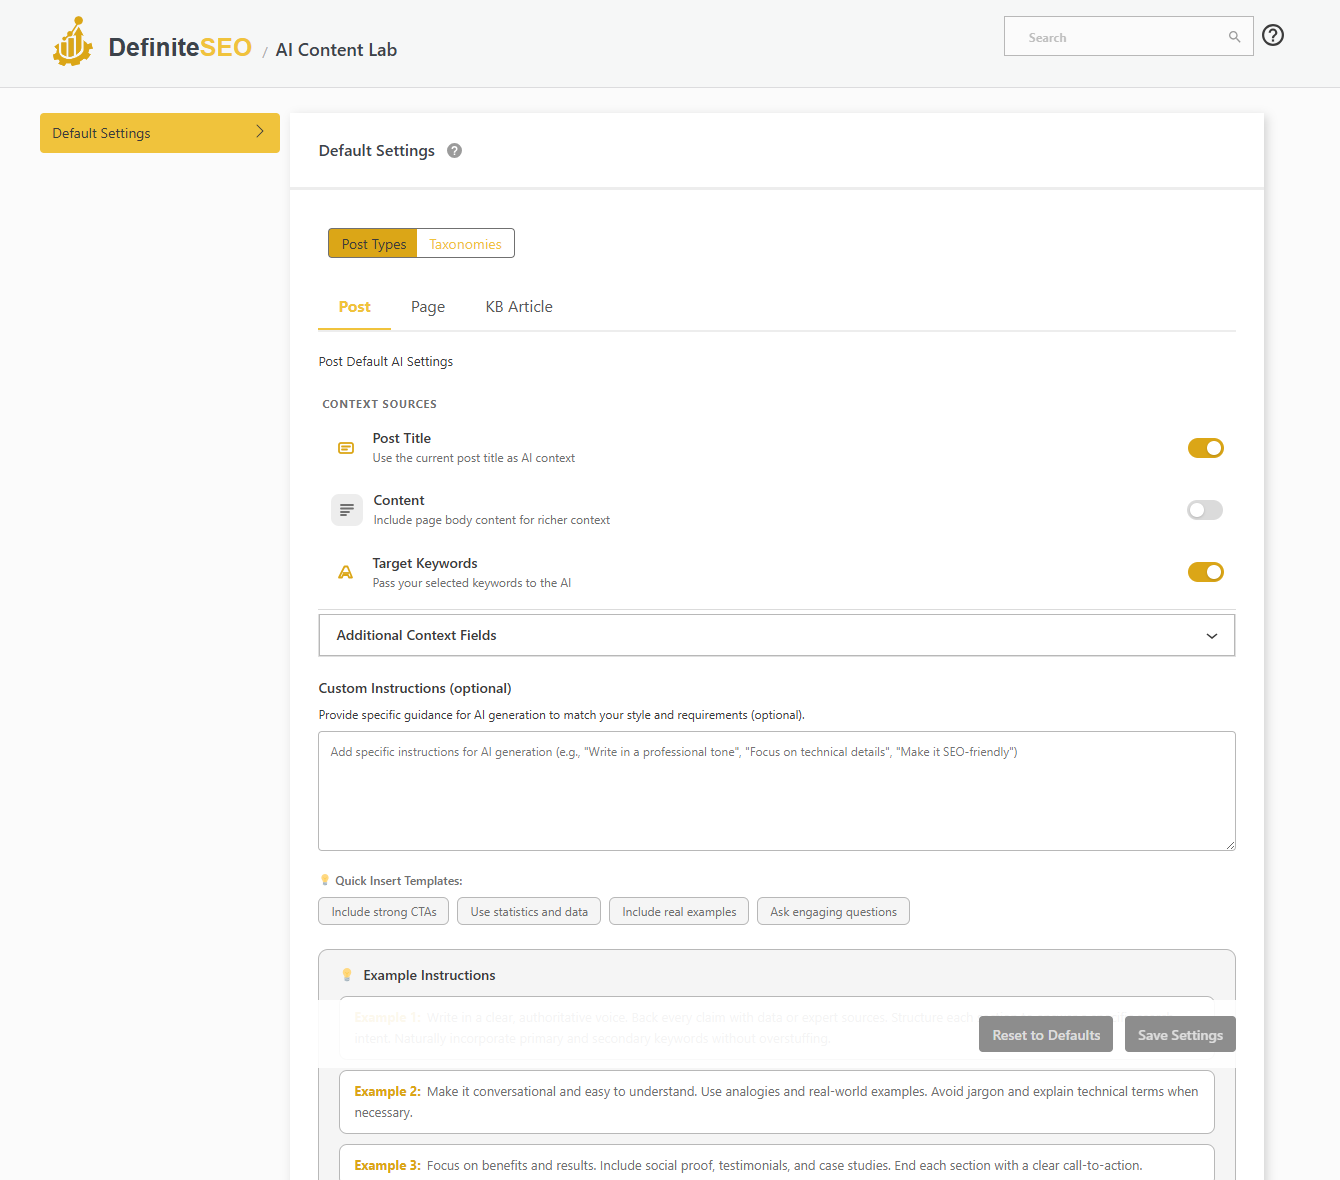Click the Custom Instructions text area

pyautogui.click(x=777, y=791)
